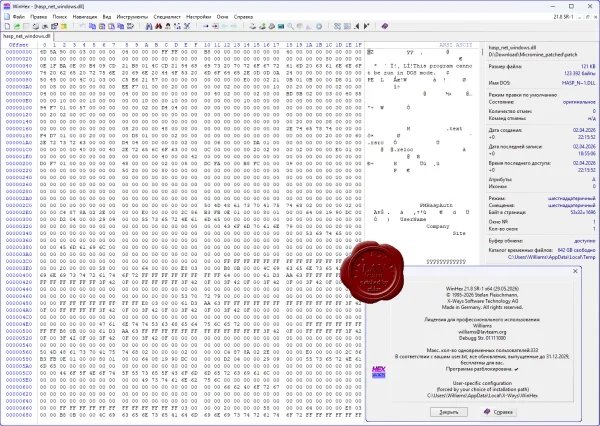The height and width of the screenshot is (426, 600).
Task: Click the 'Программа разблокирована' line in About dialog
Action: (x=482, y=369)
